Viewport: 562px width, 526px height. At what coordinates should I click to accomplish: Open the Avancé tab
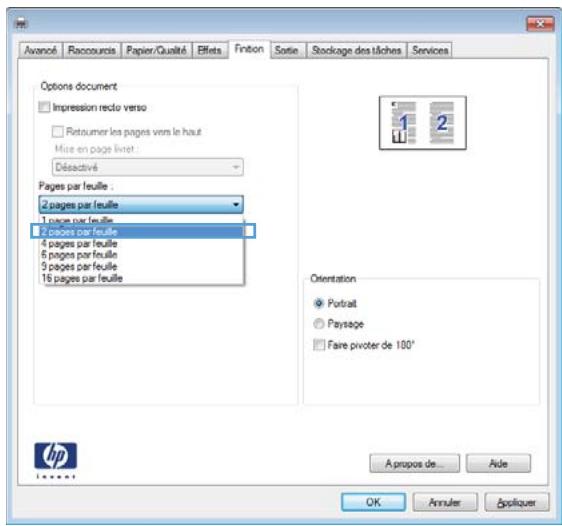coord(41,50)
